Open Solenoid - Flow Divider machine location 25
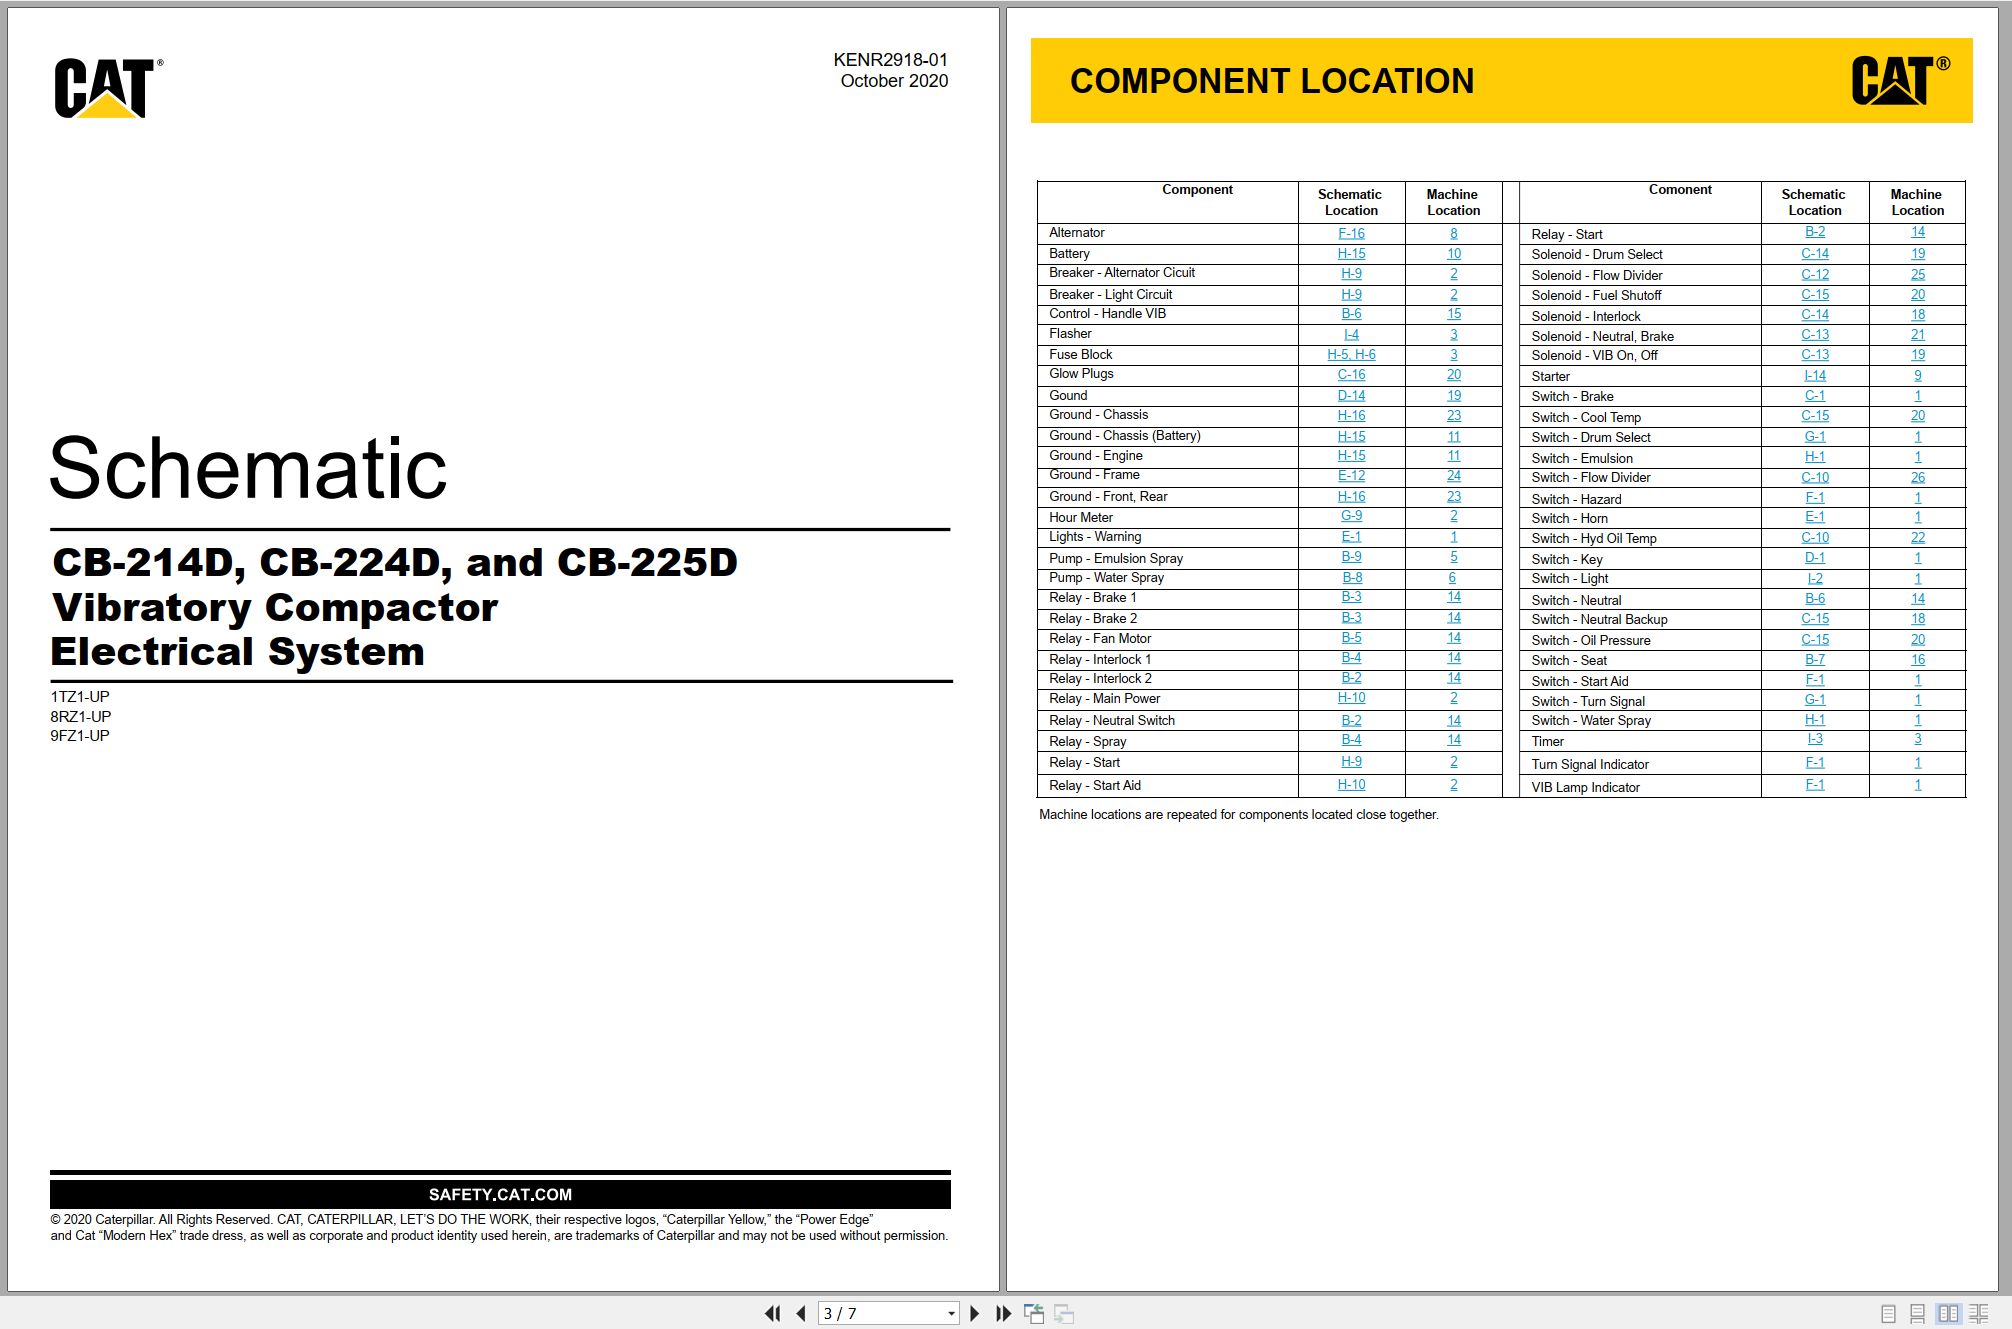Viewport: 2012px width, 1329px height. [x=1918, y=274]
